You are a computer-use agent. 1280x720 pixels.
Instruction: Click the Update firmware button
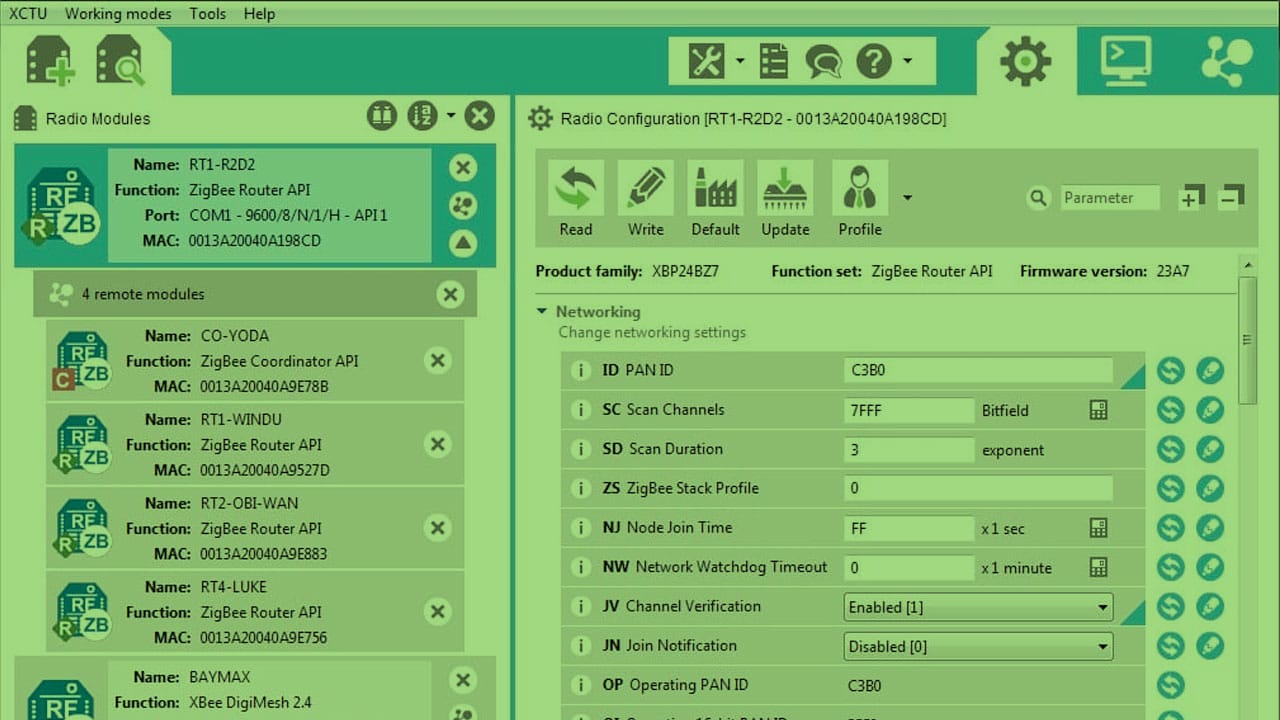(x=785, y=199)
